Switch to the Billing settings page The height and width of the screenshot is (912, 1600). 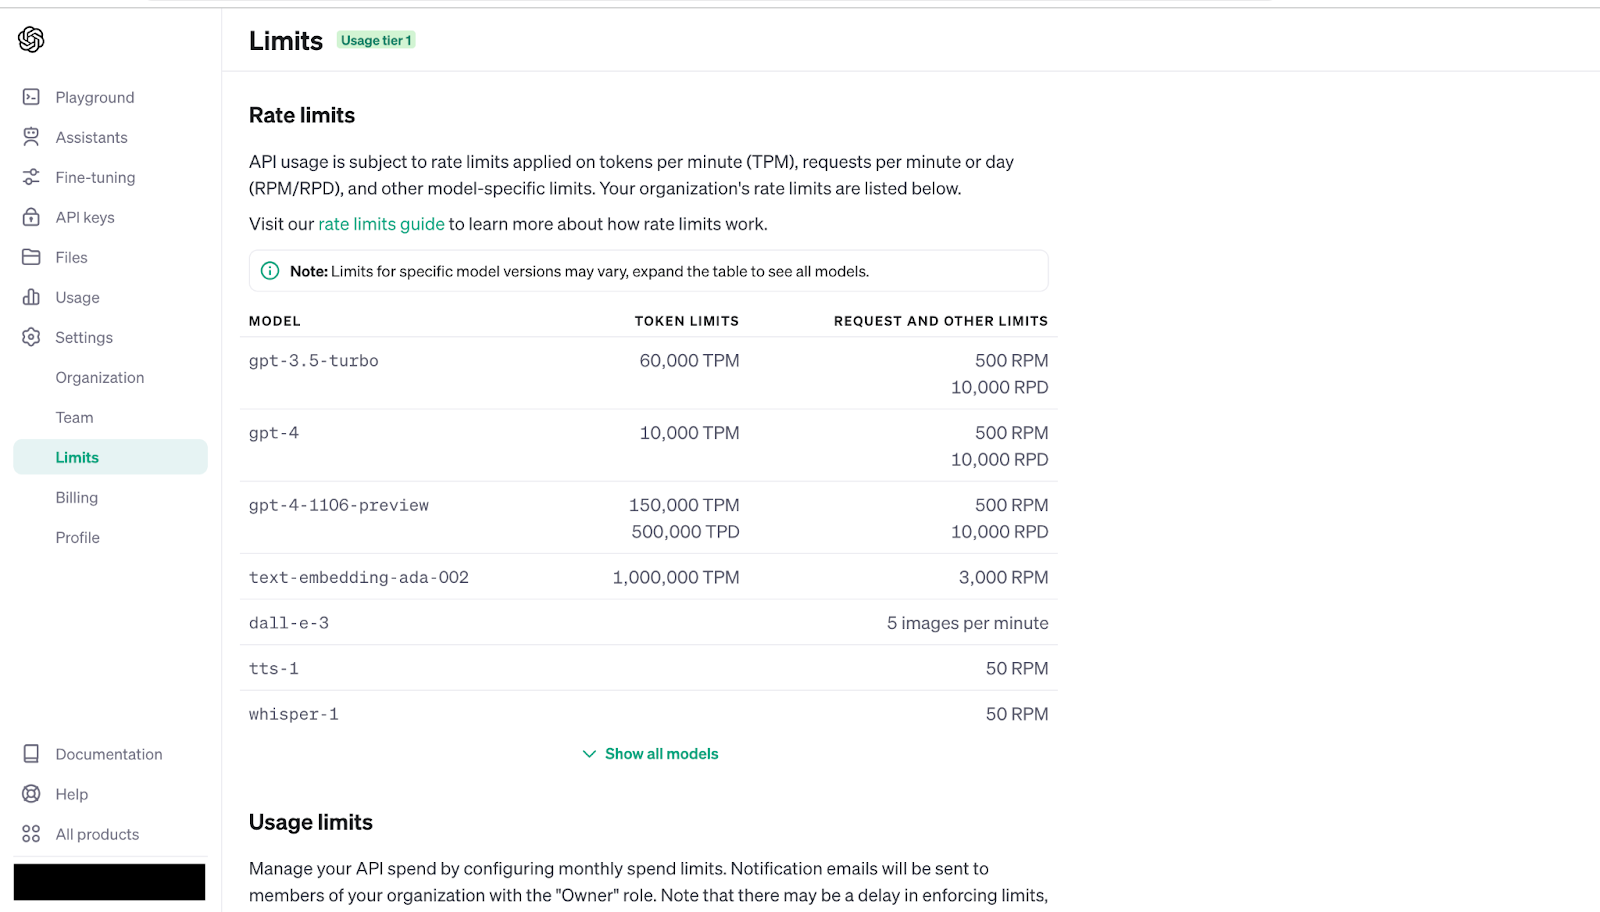click(77, 497)
